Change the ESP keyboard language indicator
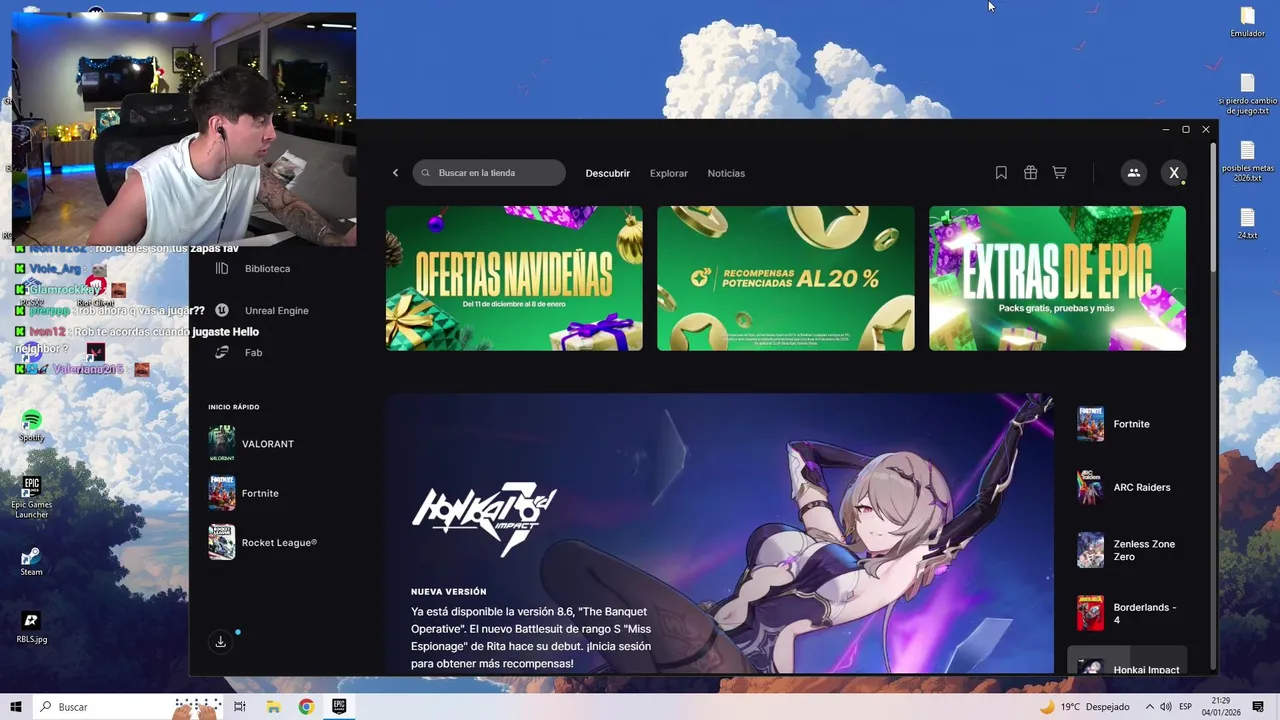The image size is (1280, 720). [1186, 707]
